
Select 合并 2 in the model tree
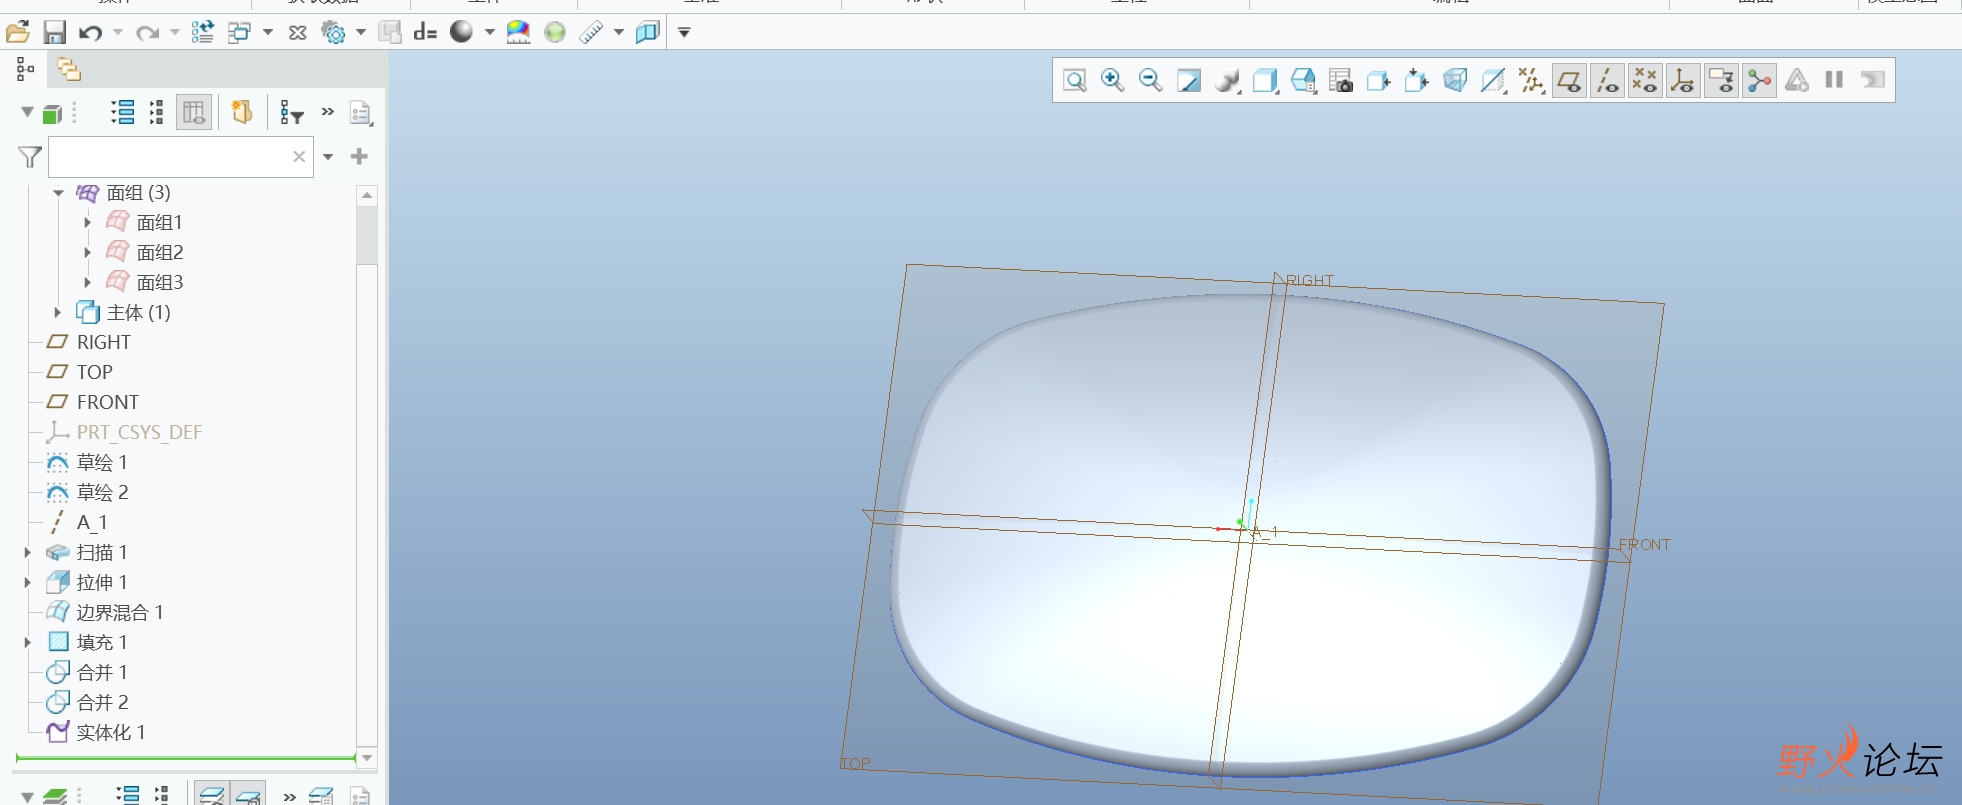point(88,702)
